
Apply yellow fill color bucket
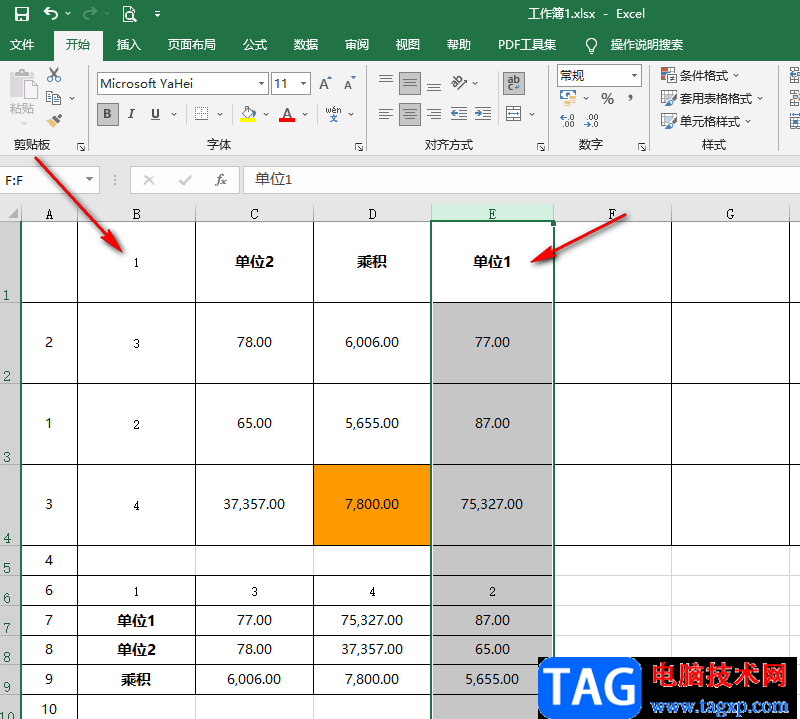(248, 114)
